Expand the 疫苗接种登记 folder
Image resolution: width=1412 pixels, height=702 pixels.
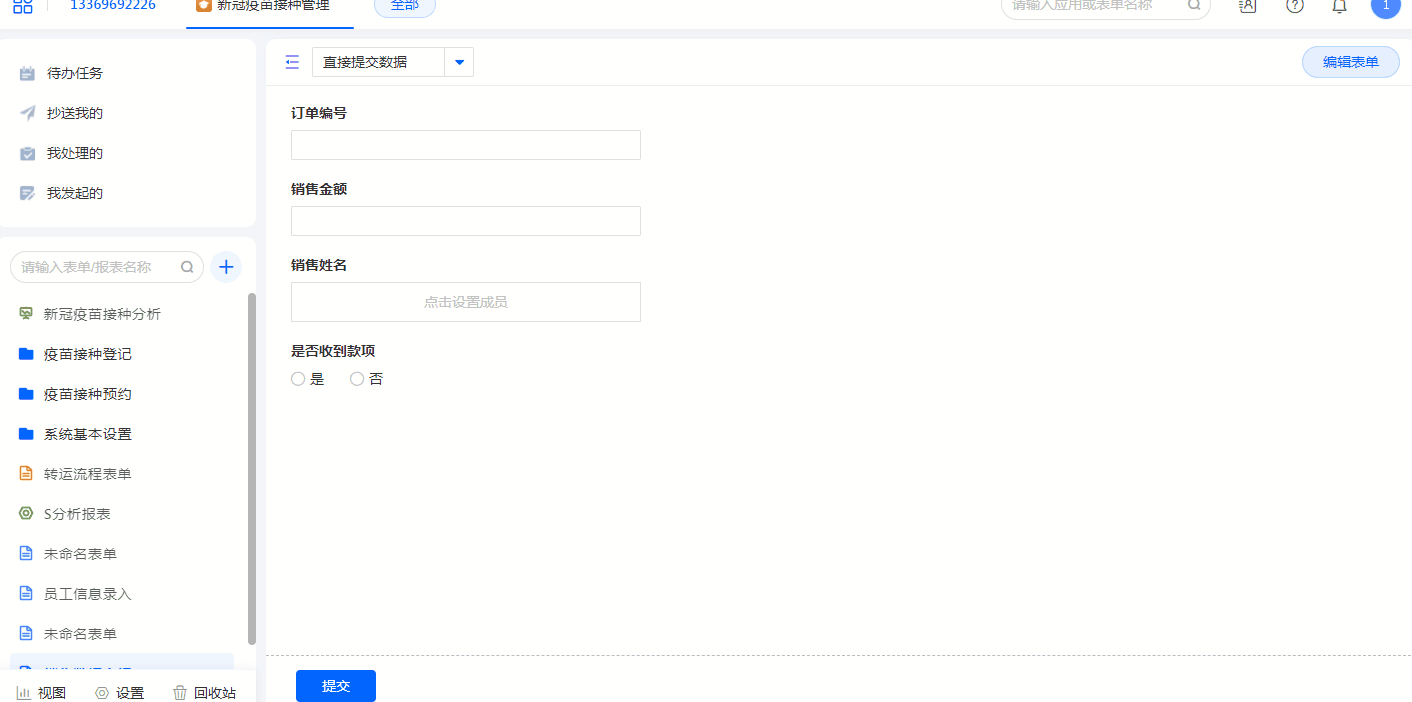(x=87, y=354)
